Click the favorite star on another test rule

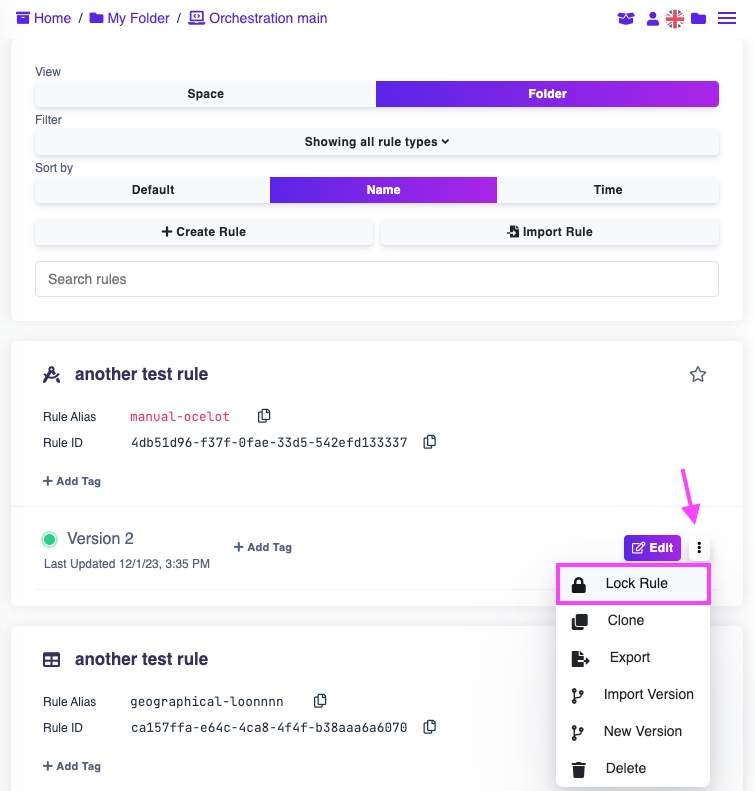[x=698, y=375]
